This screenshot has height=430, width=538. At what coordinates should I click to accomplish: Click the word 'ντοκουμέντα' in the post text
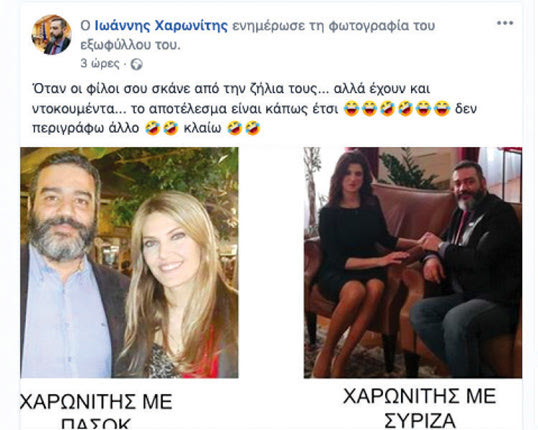point(79,109)
